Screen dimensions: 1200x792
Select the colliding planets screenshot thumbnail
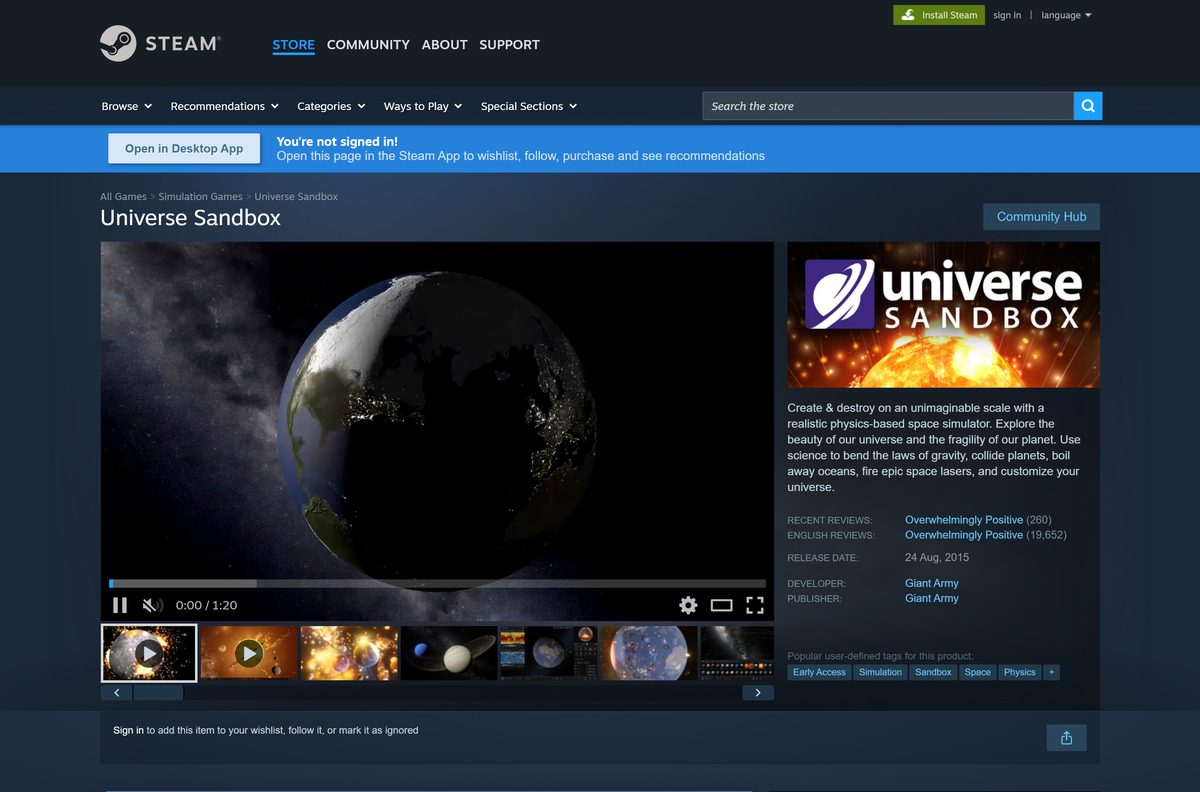pos(349,653)
